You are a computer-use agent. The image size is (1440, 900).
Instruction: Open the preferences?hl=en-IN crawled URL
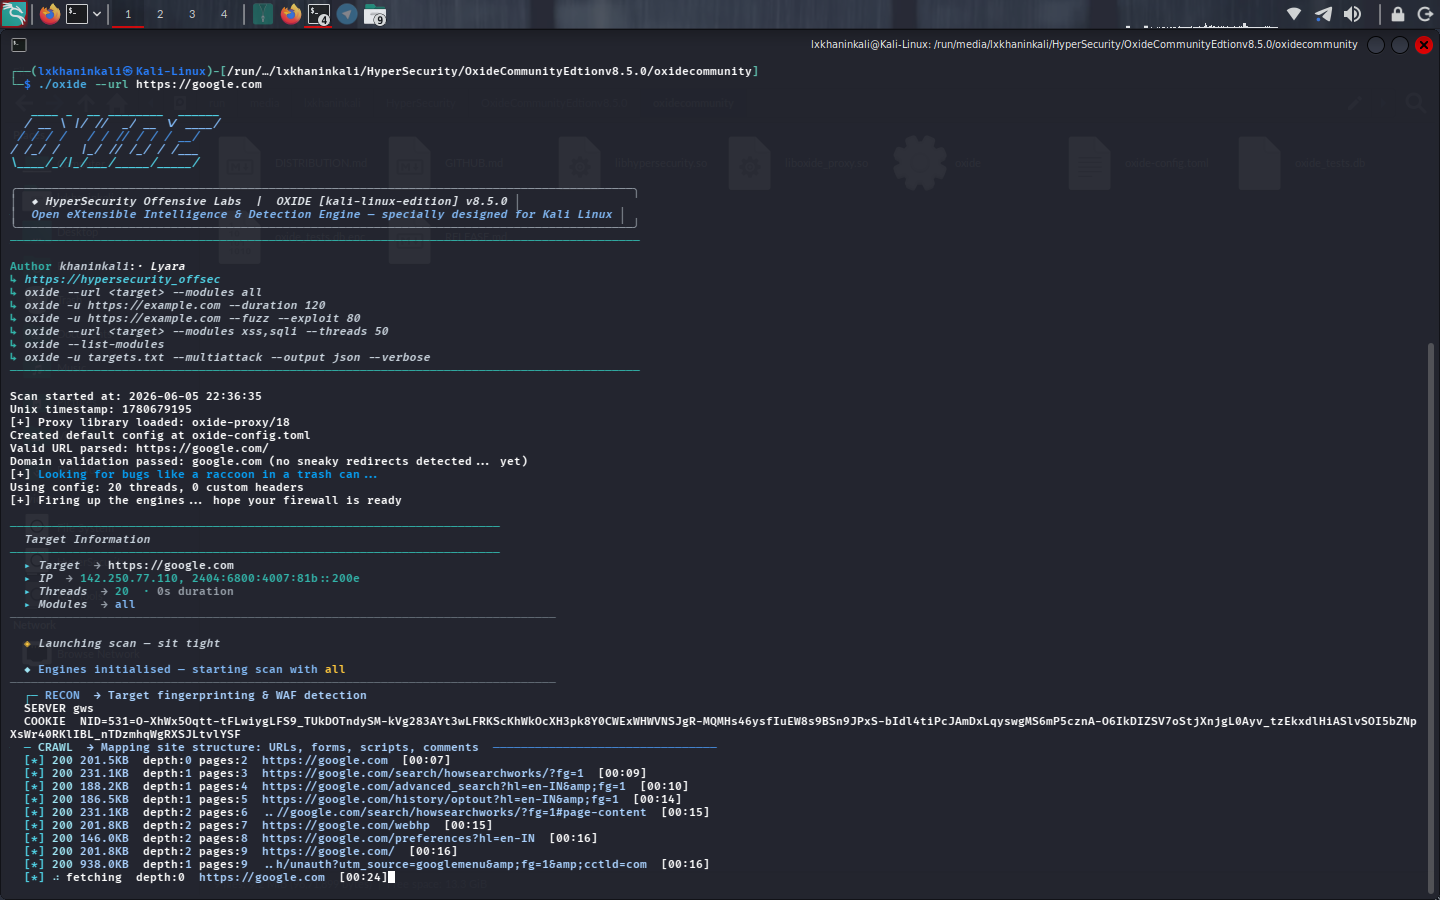click(x=398, y=839)
